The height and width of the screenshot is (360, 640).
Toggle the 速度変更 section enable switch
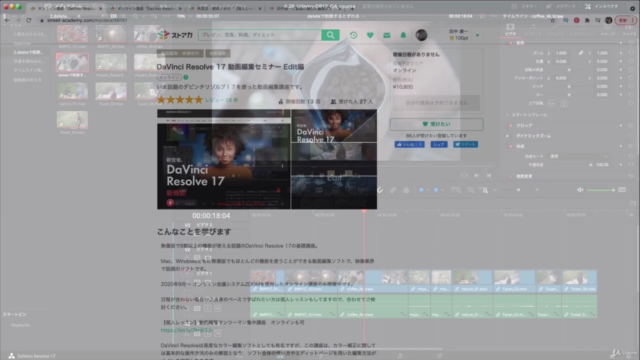(511, 176)
